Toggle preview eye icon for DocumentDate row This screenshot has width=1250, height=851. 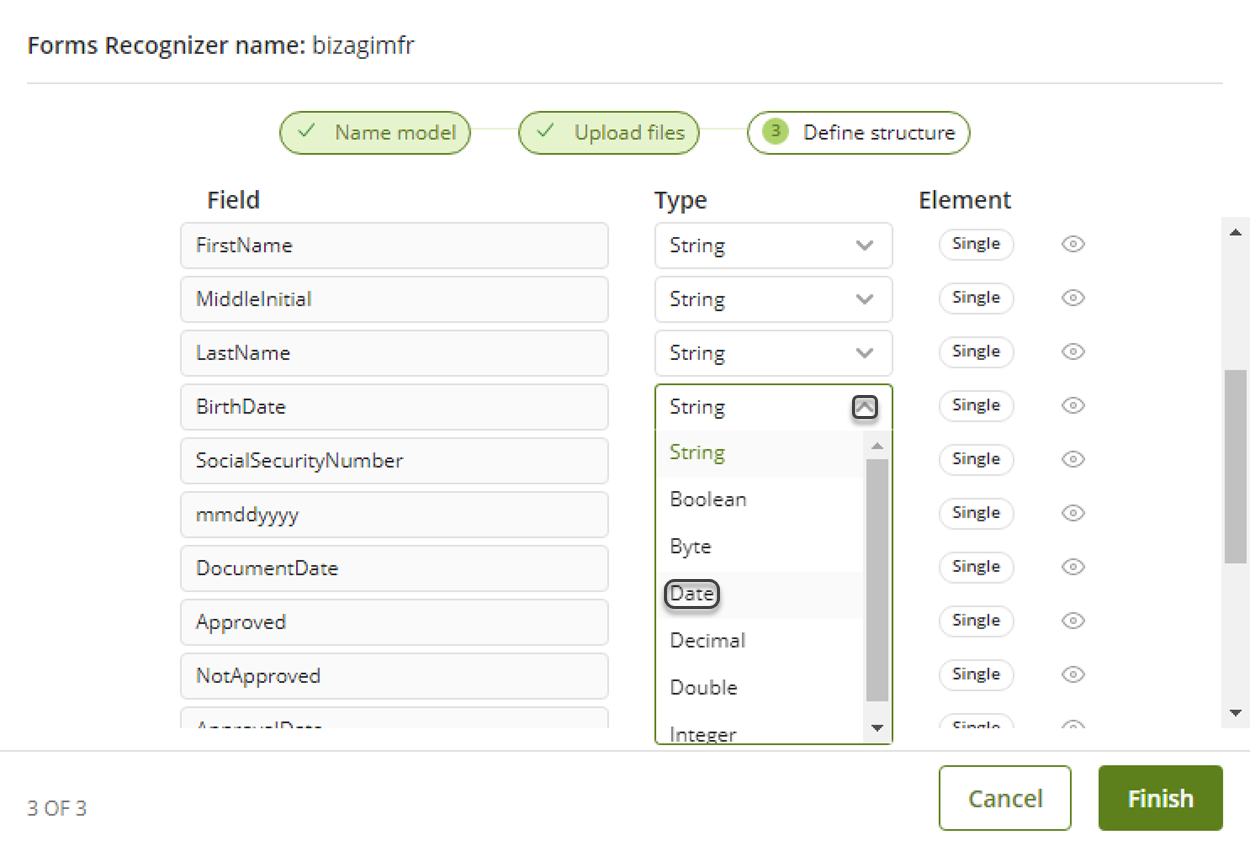click(1073, 567)
